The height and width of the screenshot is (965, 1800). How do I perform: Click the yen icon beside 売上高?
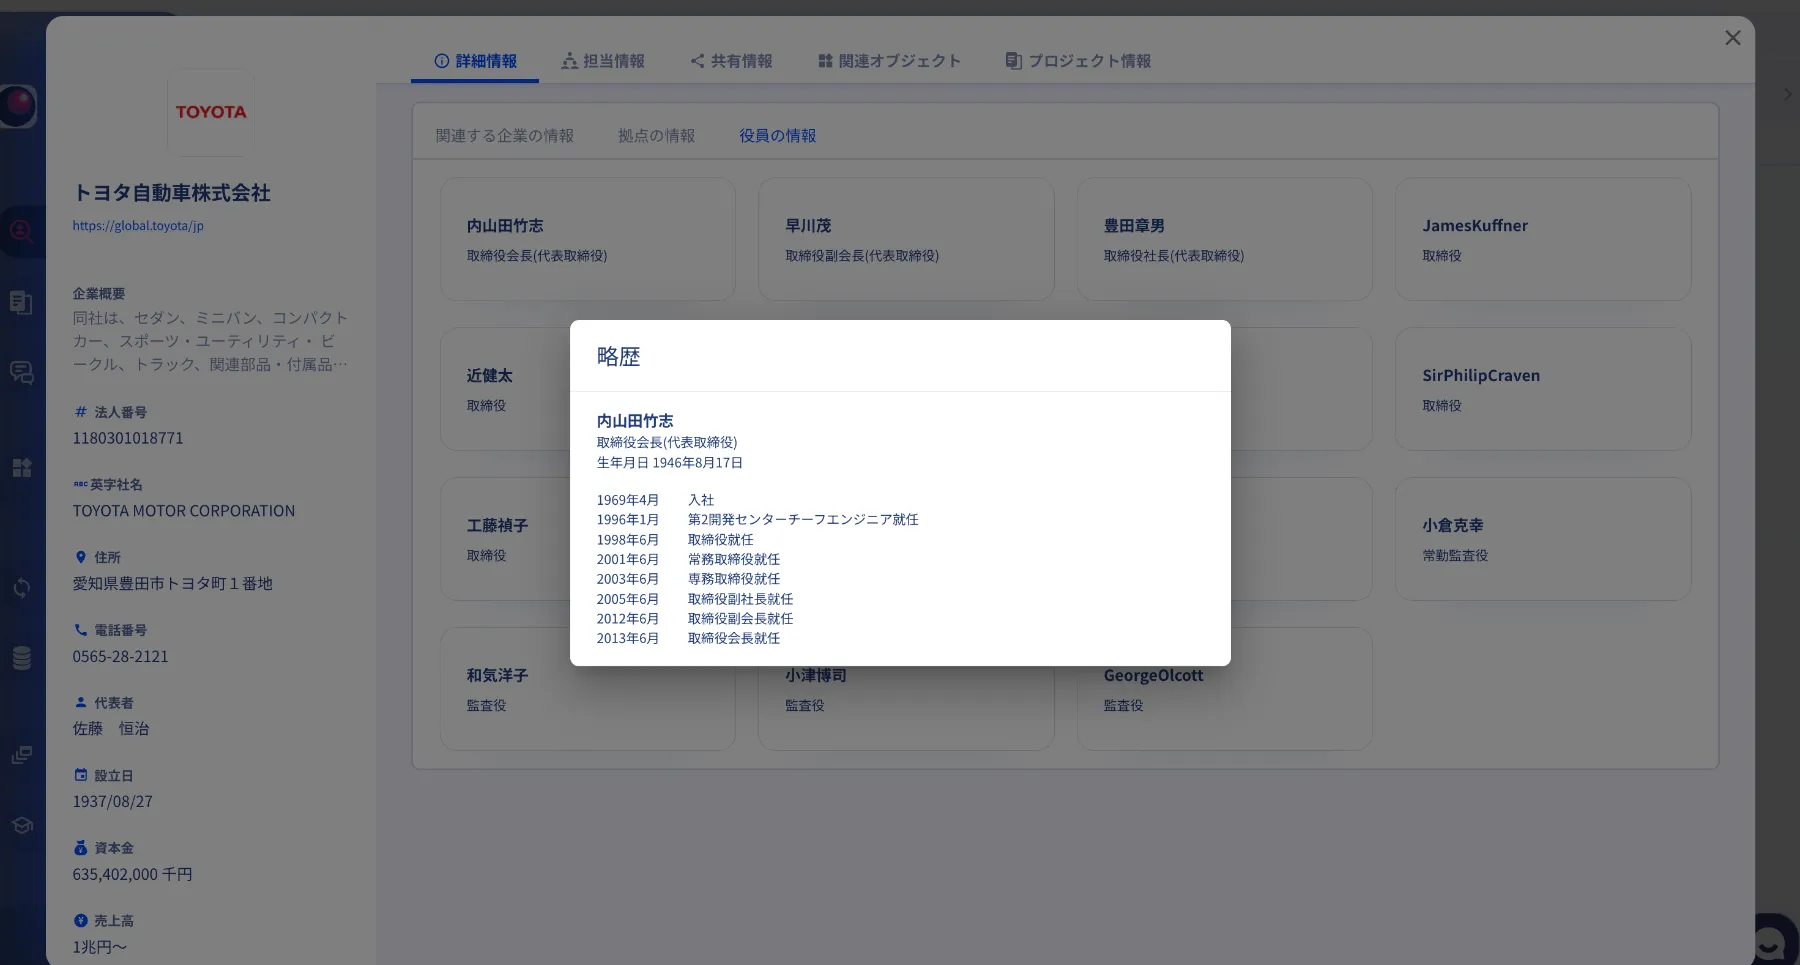81,921
